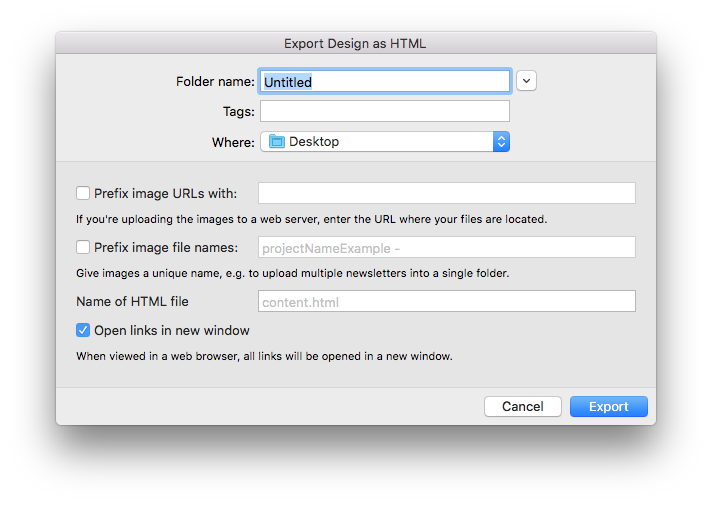Enable the Prefix image URLs with checkbox
This screenshot has height=505, width=712.
click(x=83, y=193)
